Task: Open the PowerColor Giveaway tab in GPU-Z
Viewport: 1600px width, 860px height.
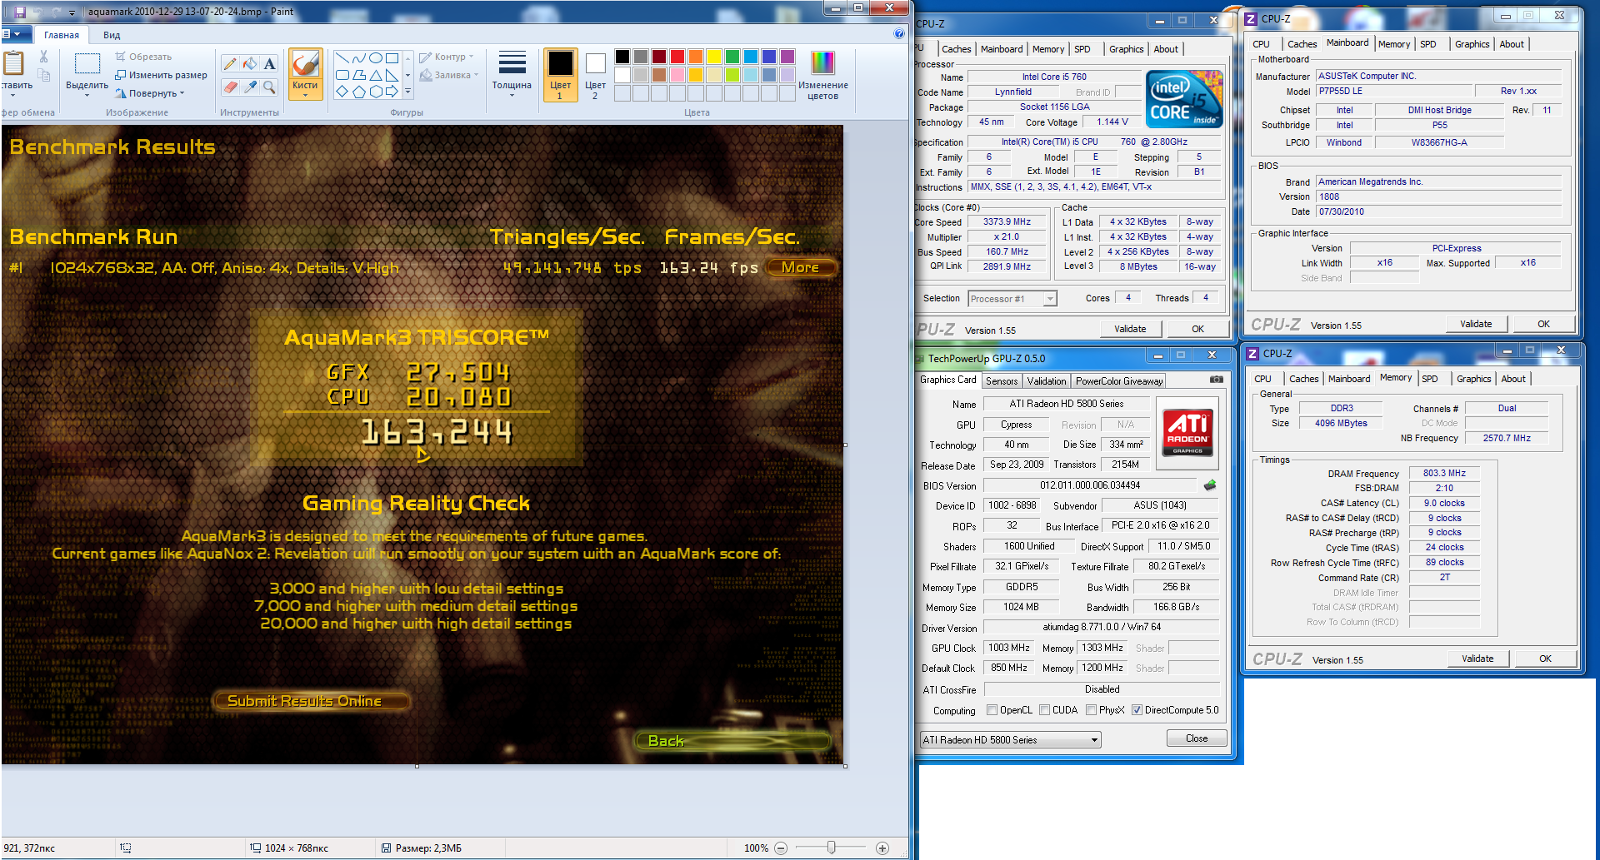Action: coord(1119,381)
